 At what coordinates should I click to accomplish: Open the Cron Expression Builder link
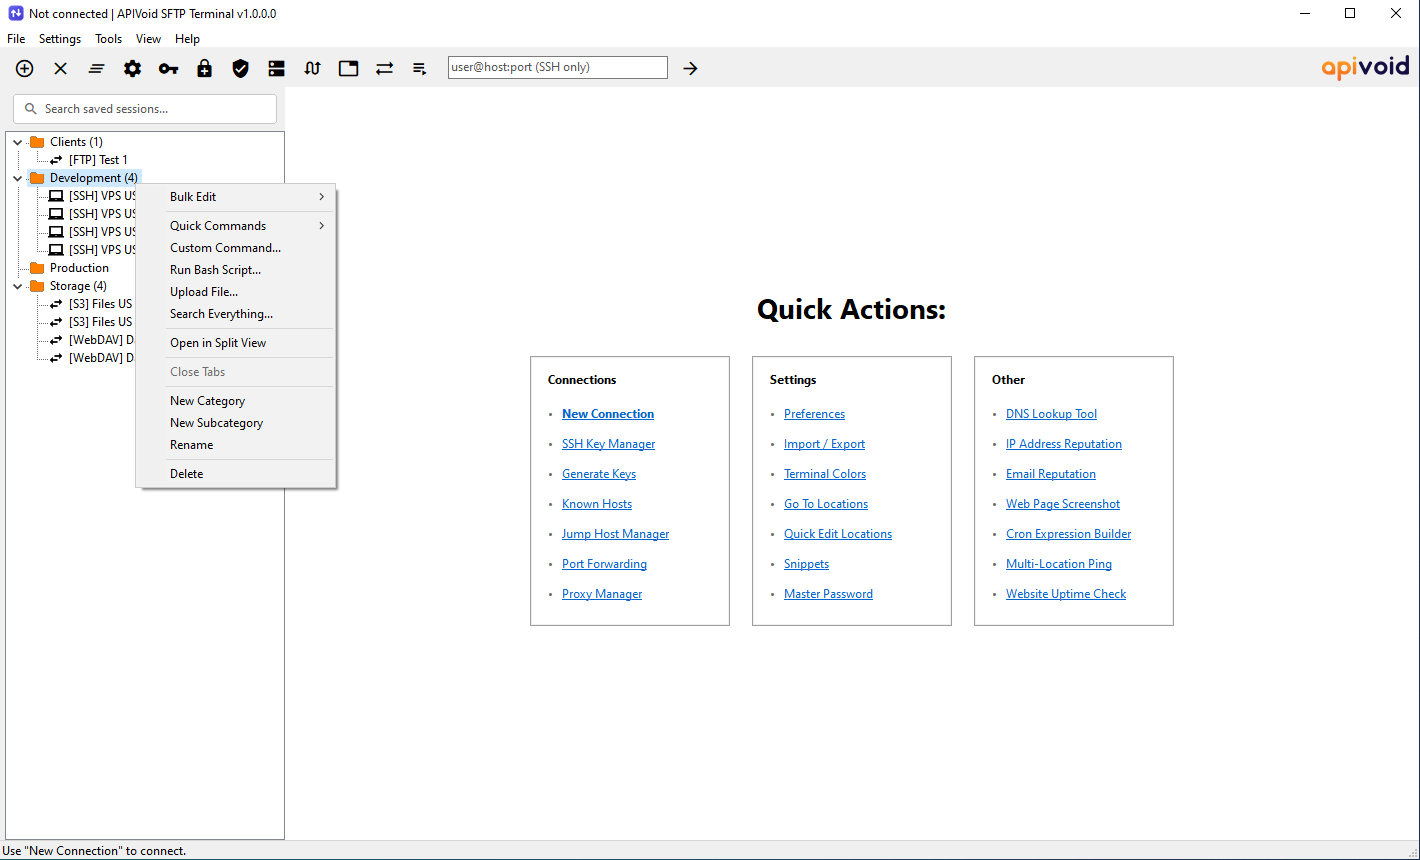pos(1069,534)
